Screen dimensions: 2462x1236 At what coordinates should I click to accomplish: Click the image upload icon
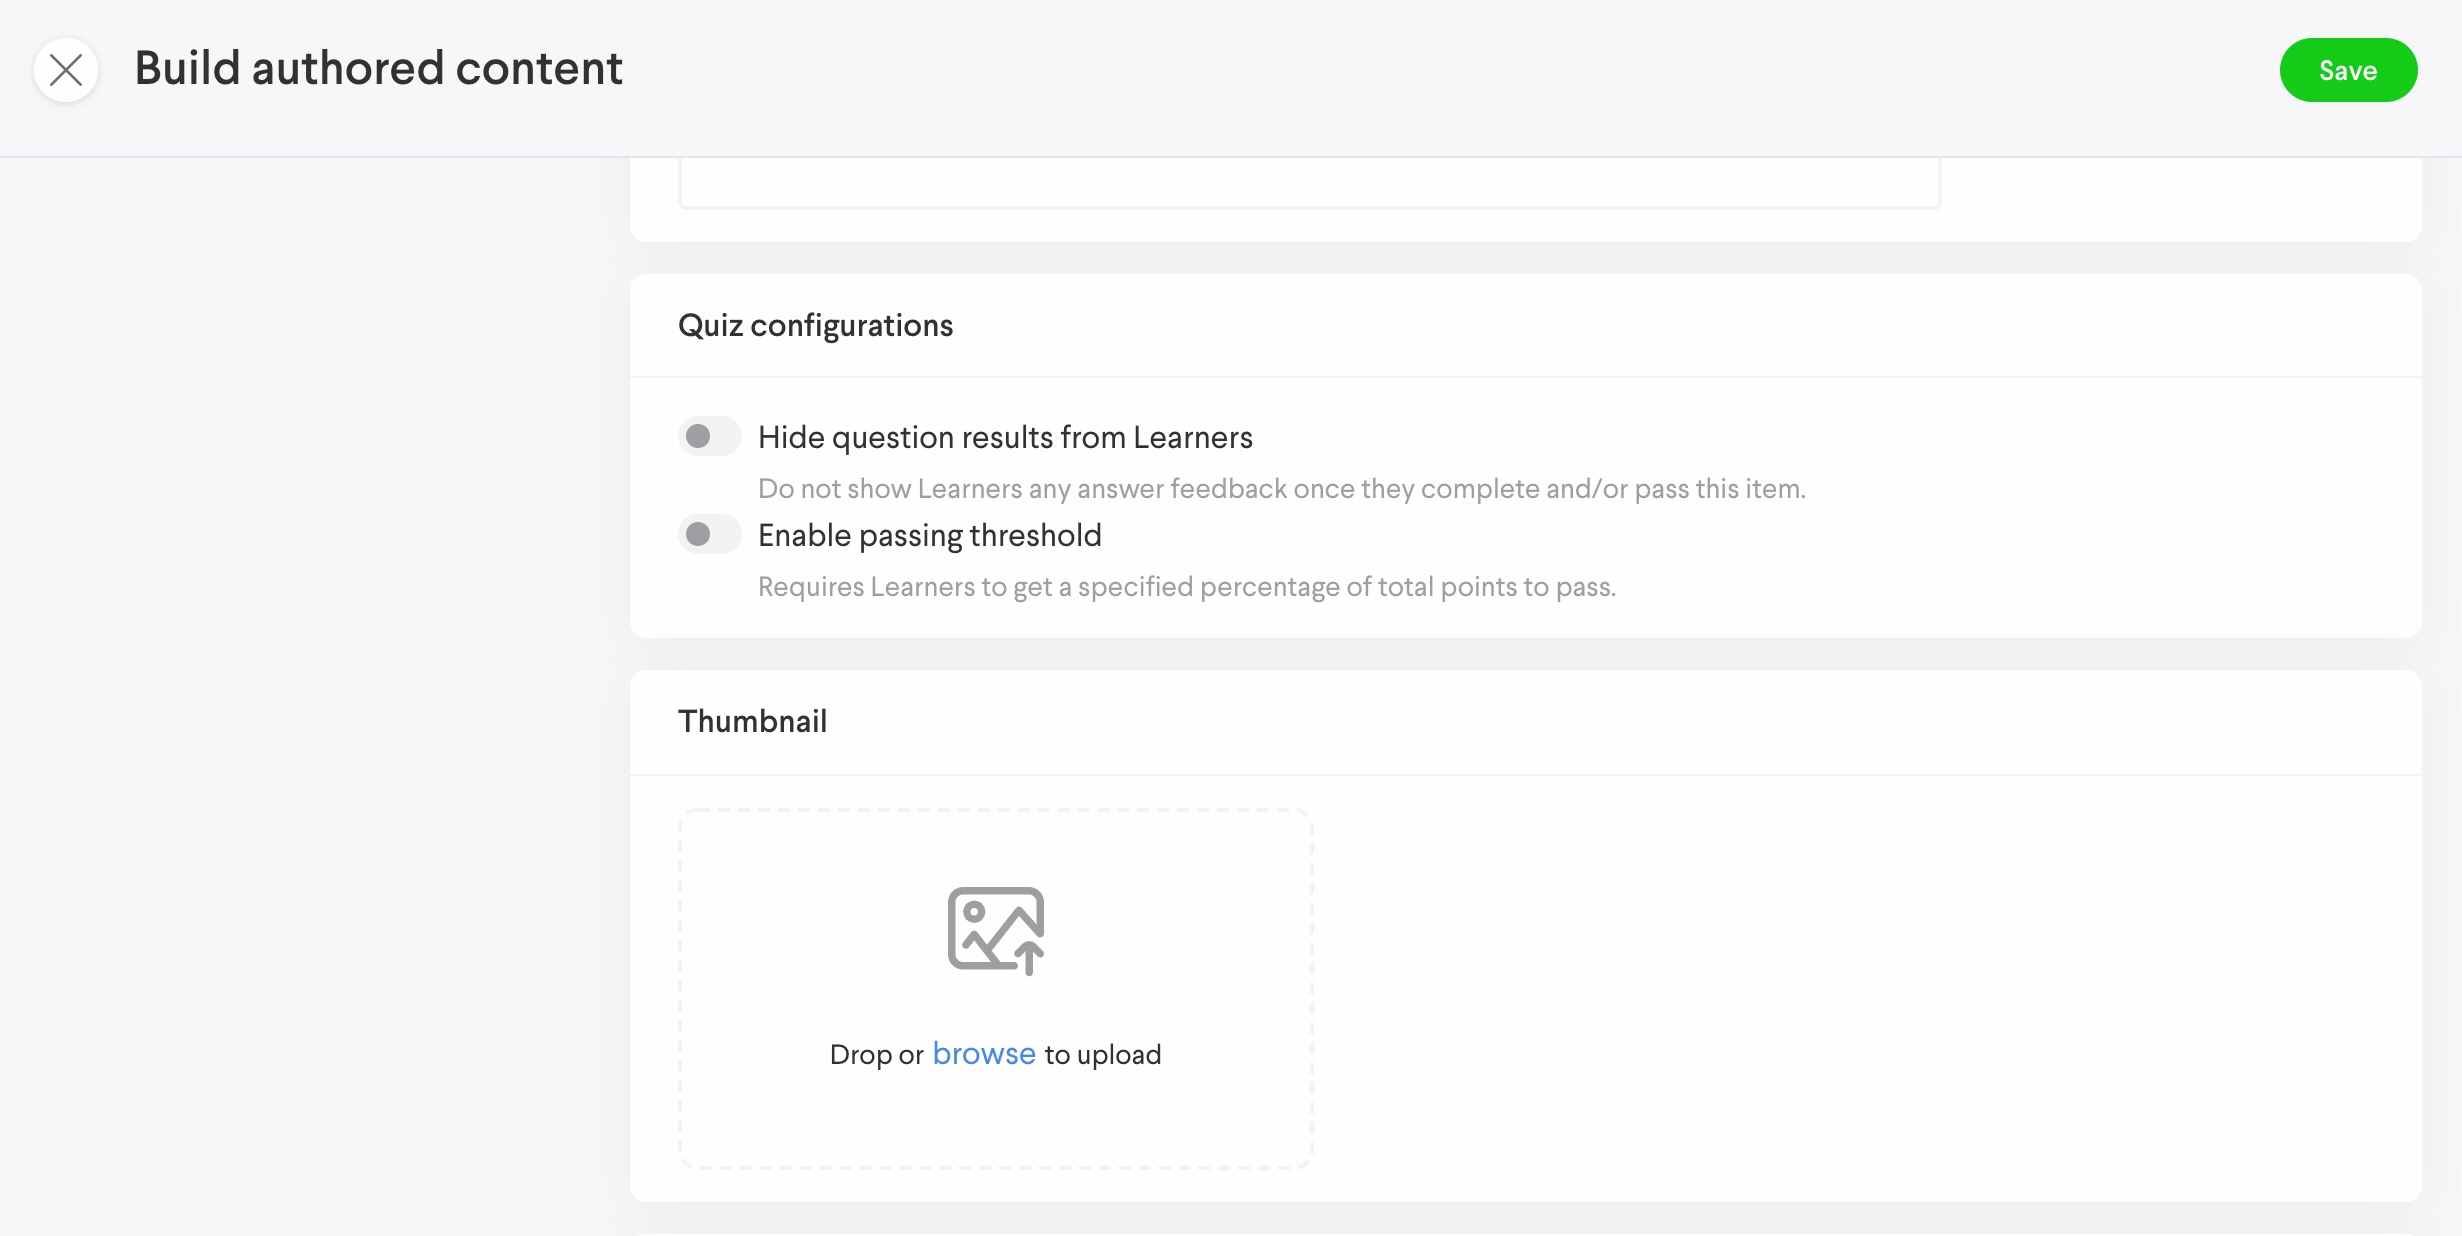pyautogui.click(x=996, y=930)
